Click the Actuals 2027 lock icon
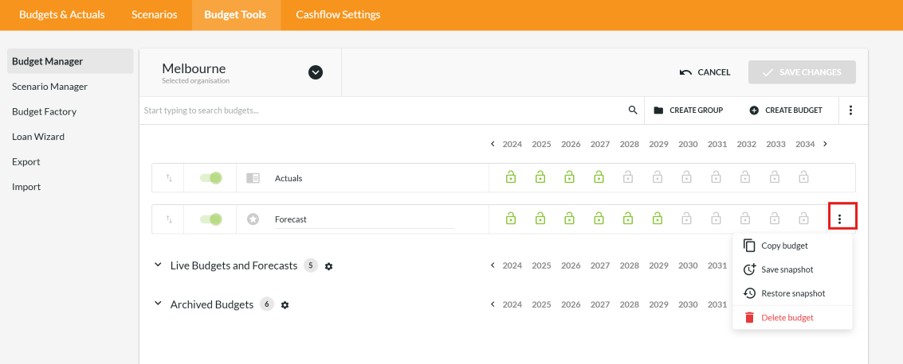The image size is (903, 364). (x=599, y=177)
